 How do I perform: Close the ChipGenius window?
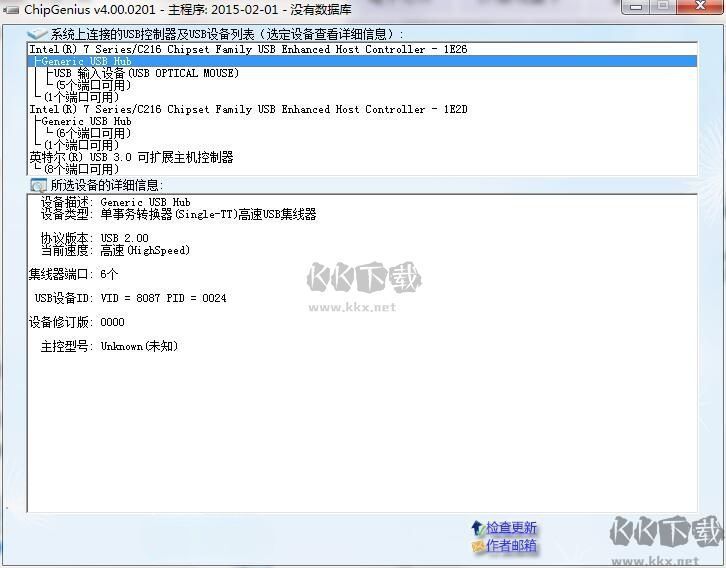click(700, 7)
